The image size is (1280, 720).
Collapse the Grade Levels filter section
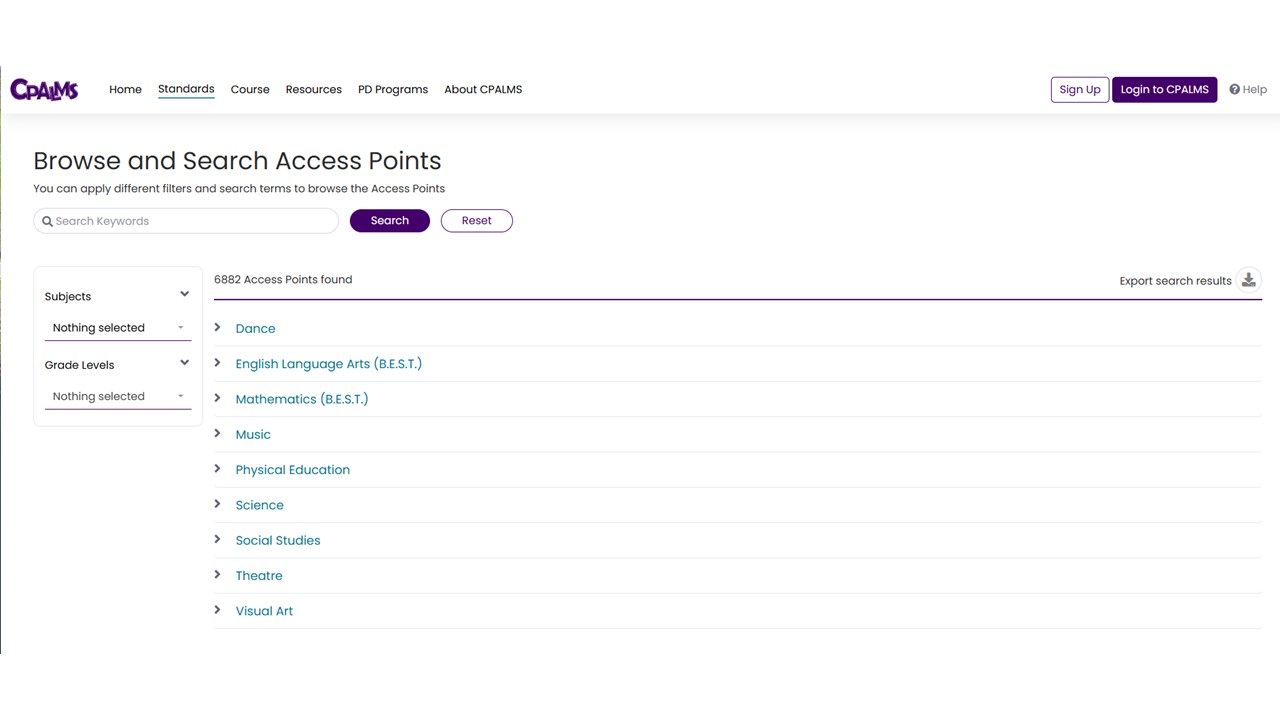pyautogui.click(x=184, y=363)
